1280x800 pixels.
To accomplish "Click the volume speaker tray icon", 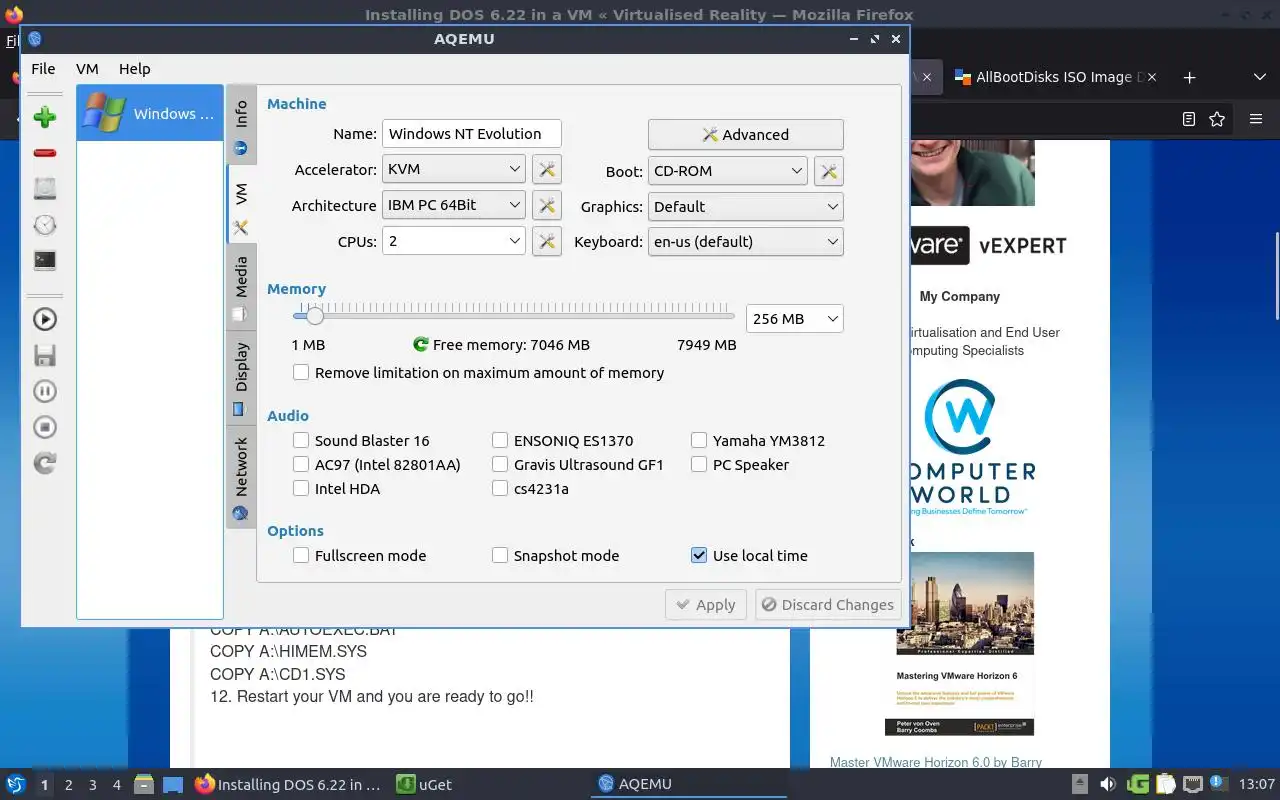I will point(1108,784).
